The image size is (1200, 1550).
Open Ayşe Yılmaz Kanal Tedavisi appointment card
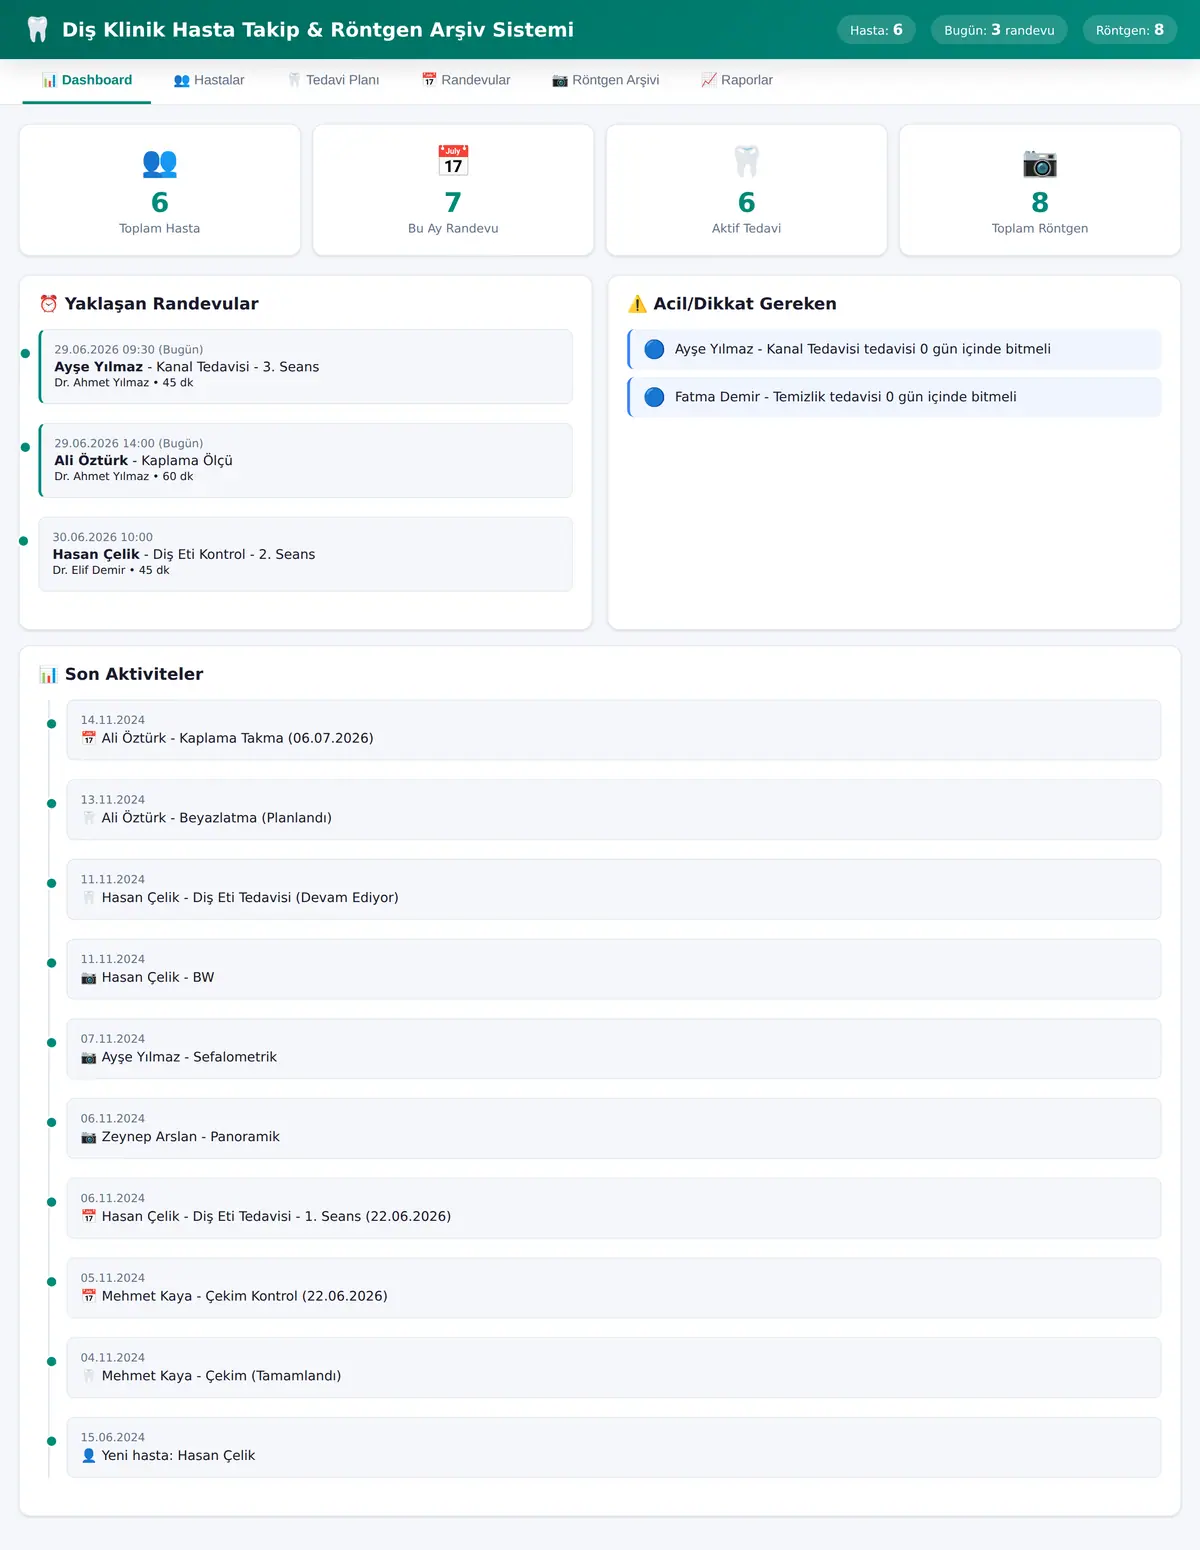pyautogui.click(x=306, y=367)
